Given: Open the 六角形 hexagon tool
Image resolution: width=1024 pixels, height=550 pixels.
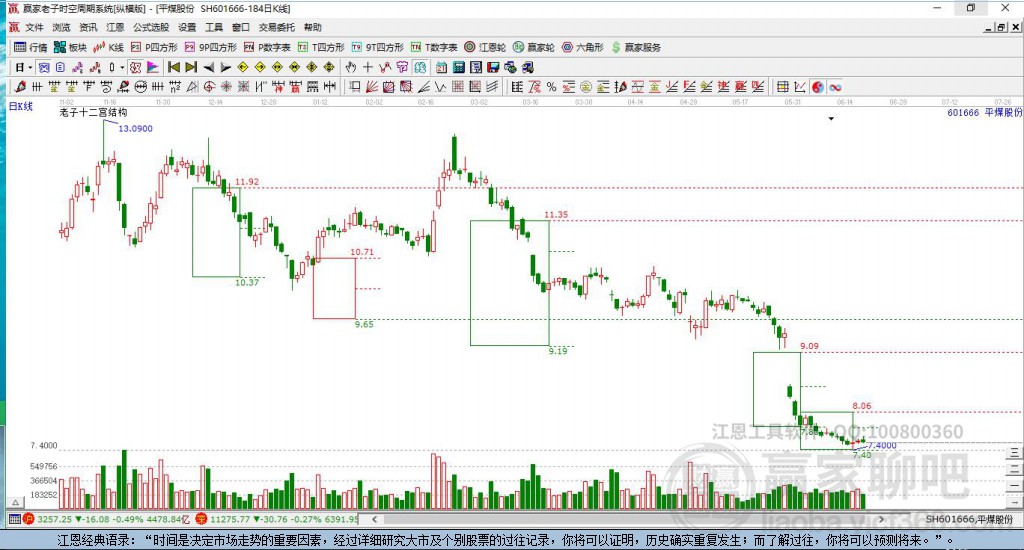Looking at the screenshot, I should pos(583,47).
